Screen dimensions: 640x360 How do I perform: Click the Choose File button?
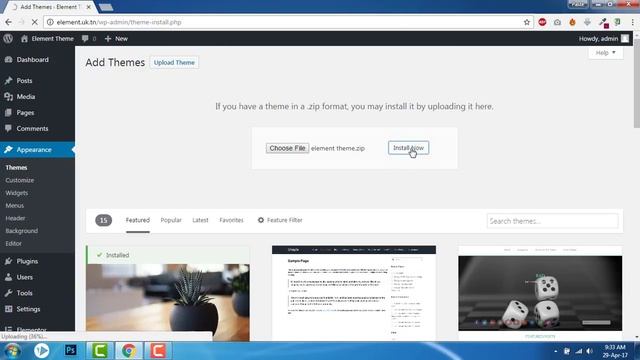point(287,148)
